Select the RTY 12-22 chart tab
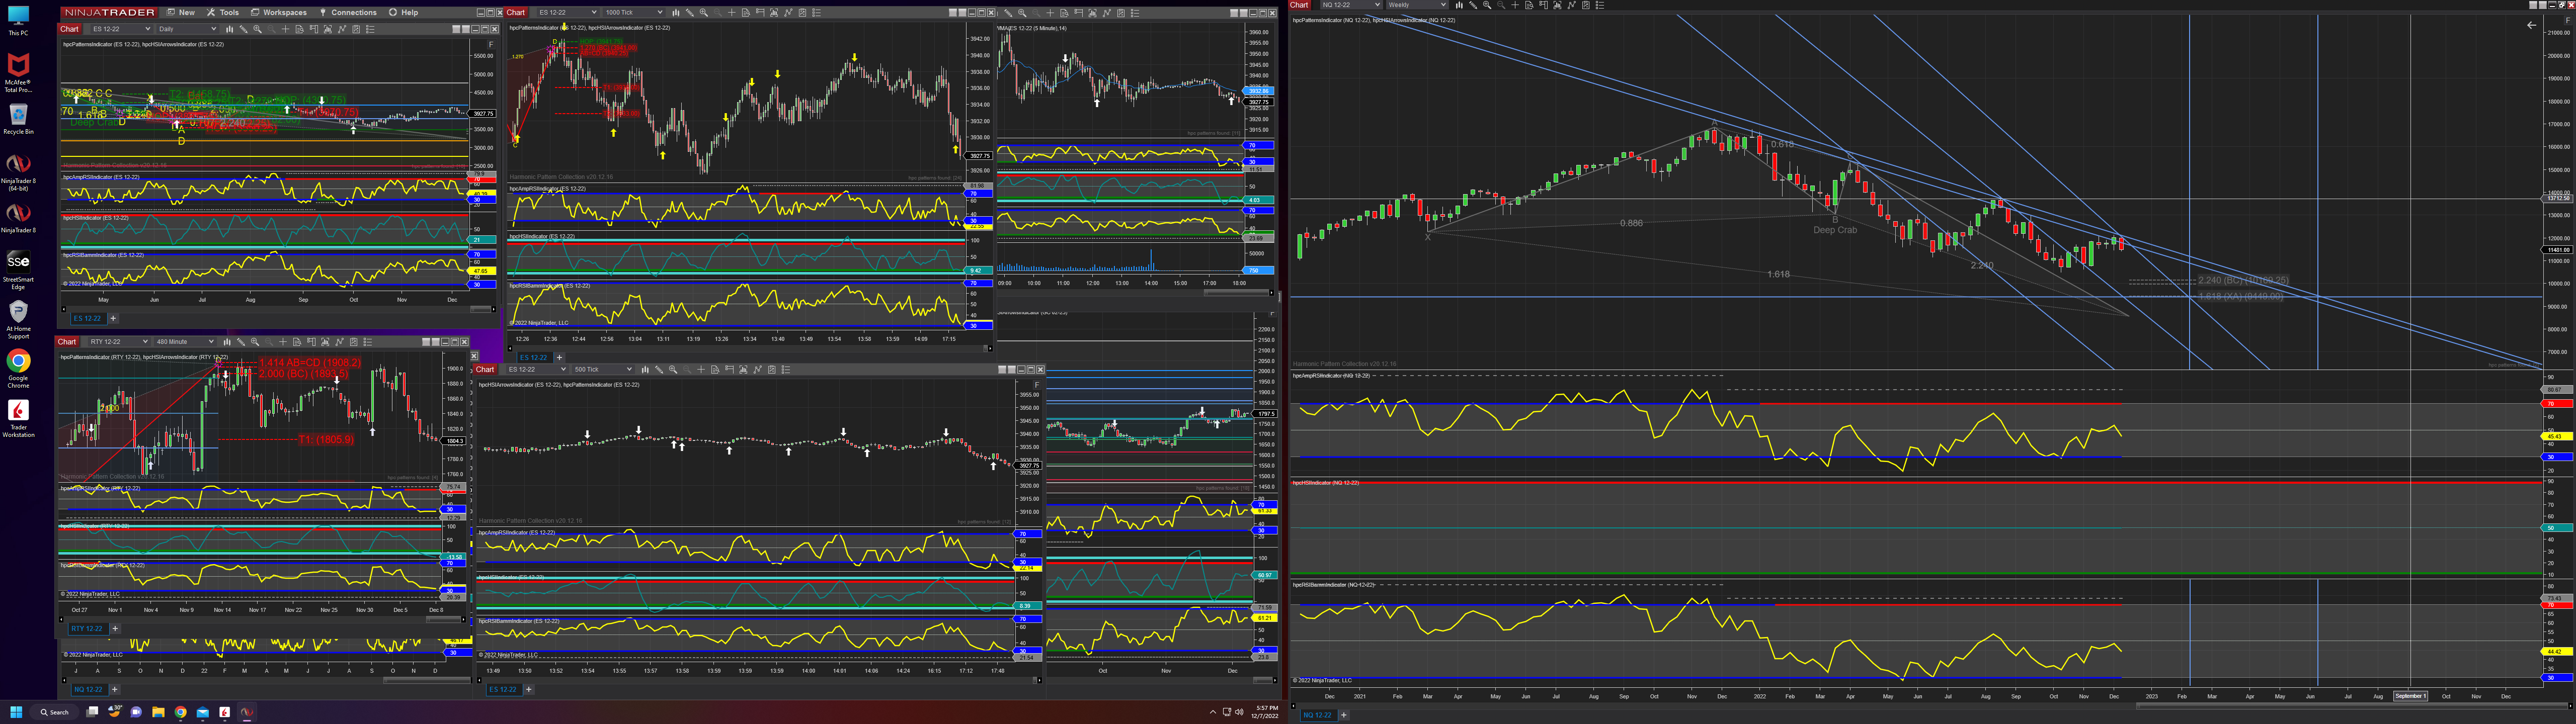The image size is (2576, 724). coord(86,629)
